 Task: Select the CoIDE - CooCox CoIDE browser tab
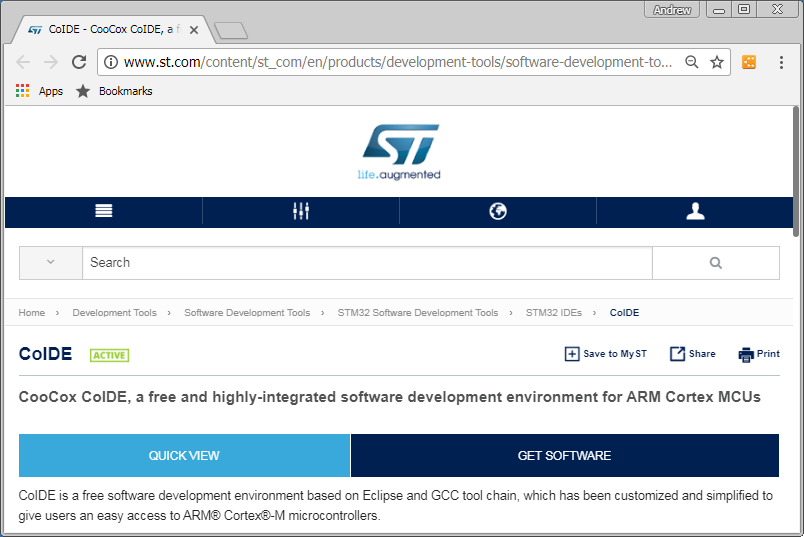pyautogui.click(x=111, y=30)
